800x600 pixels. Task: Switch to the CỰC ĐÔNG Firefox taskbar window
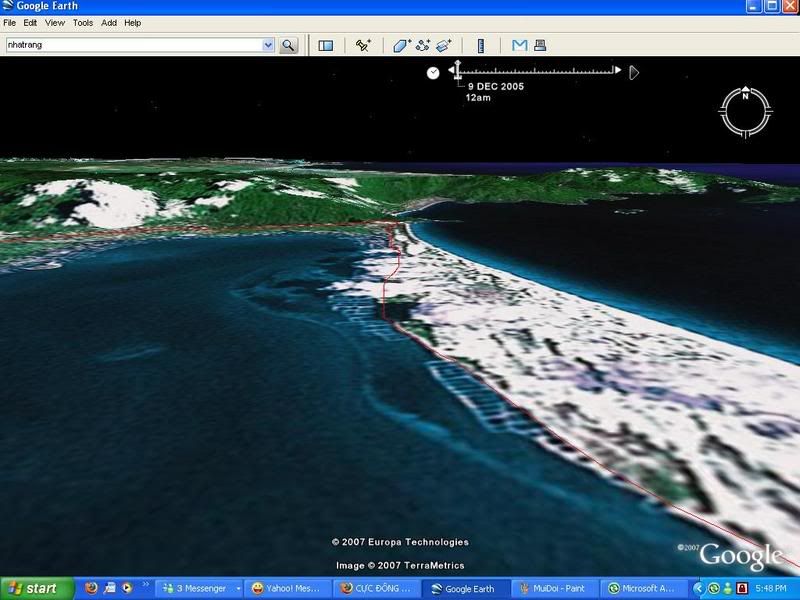pos(377,589)
